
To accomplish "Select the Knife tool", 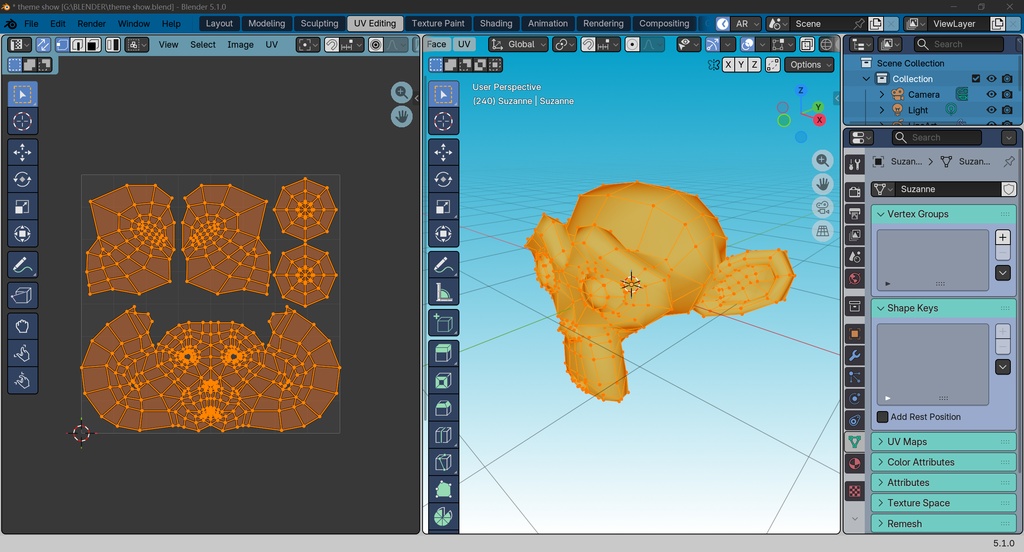I will pos(443,463).
